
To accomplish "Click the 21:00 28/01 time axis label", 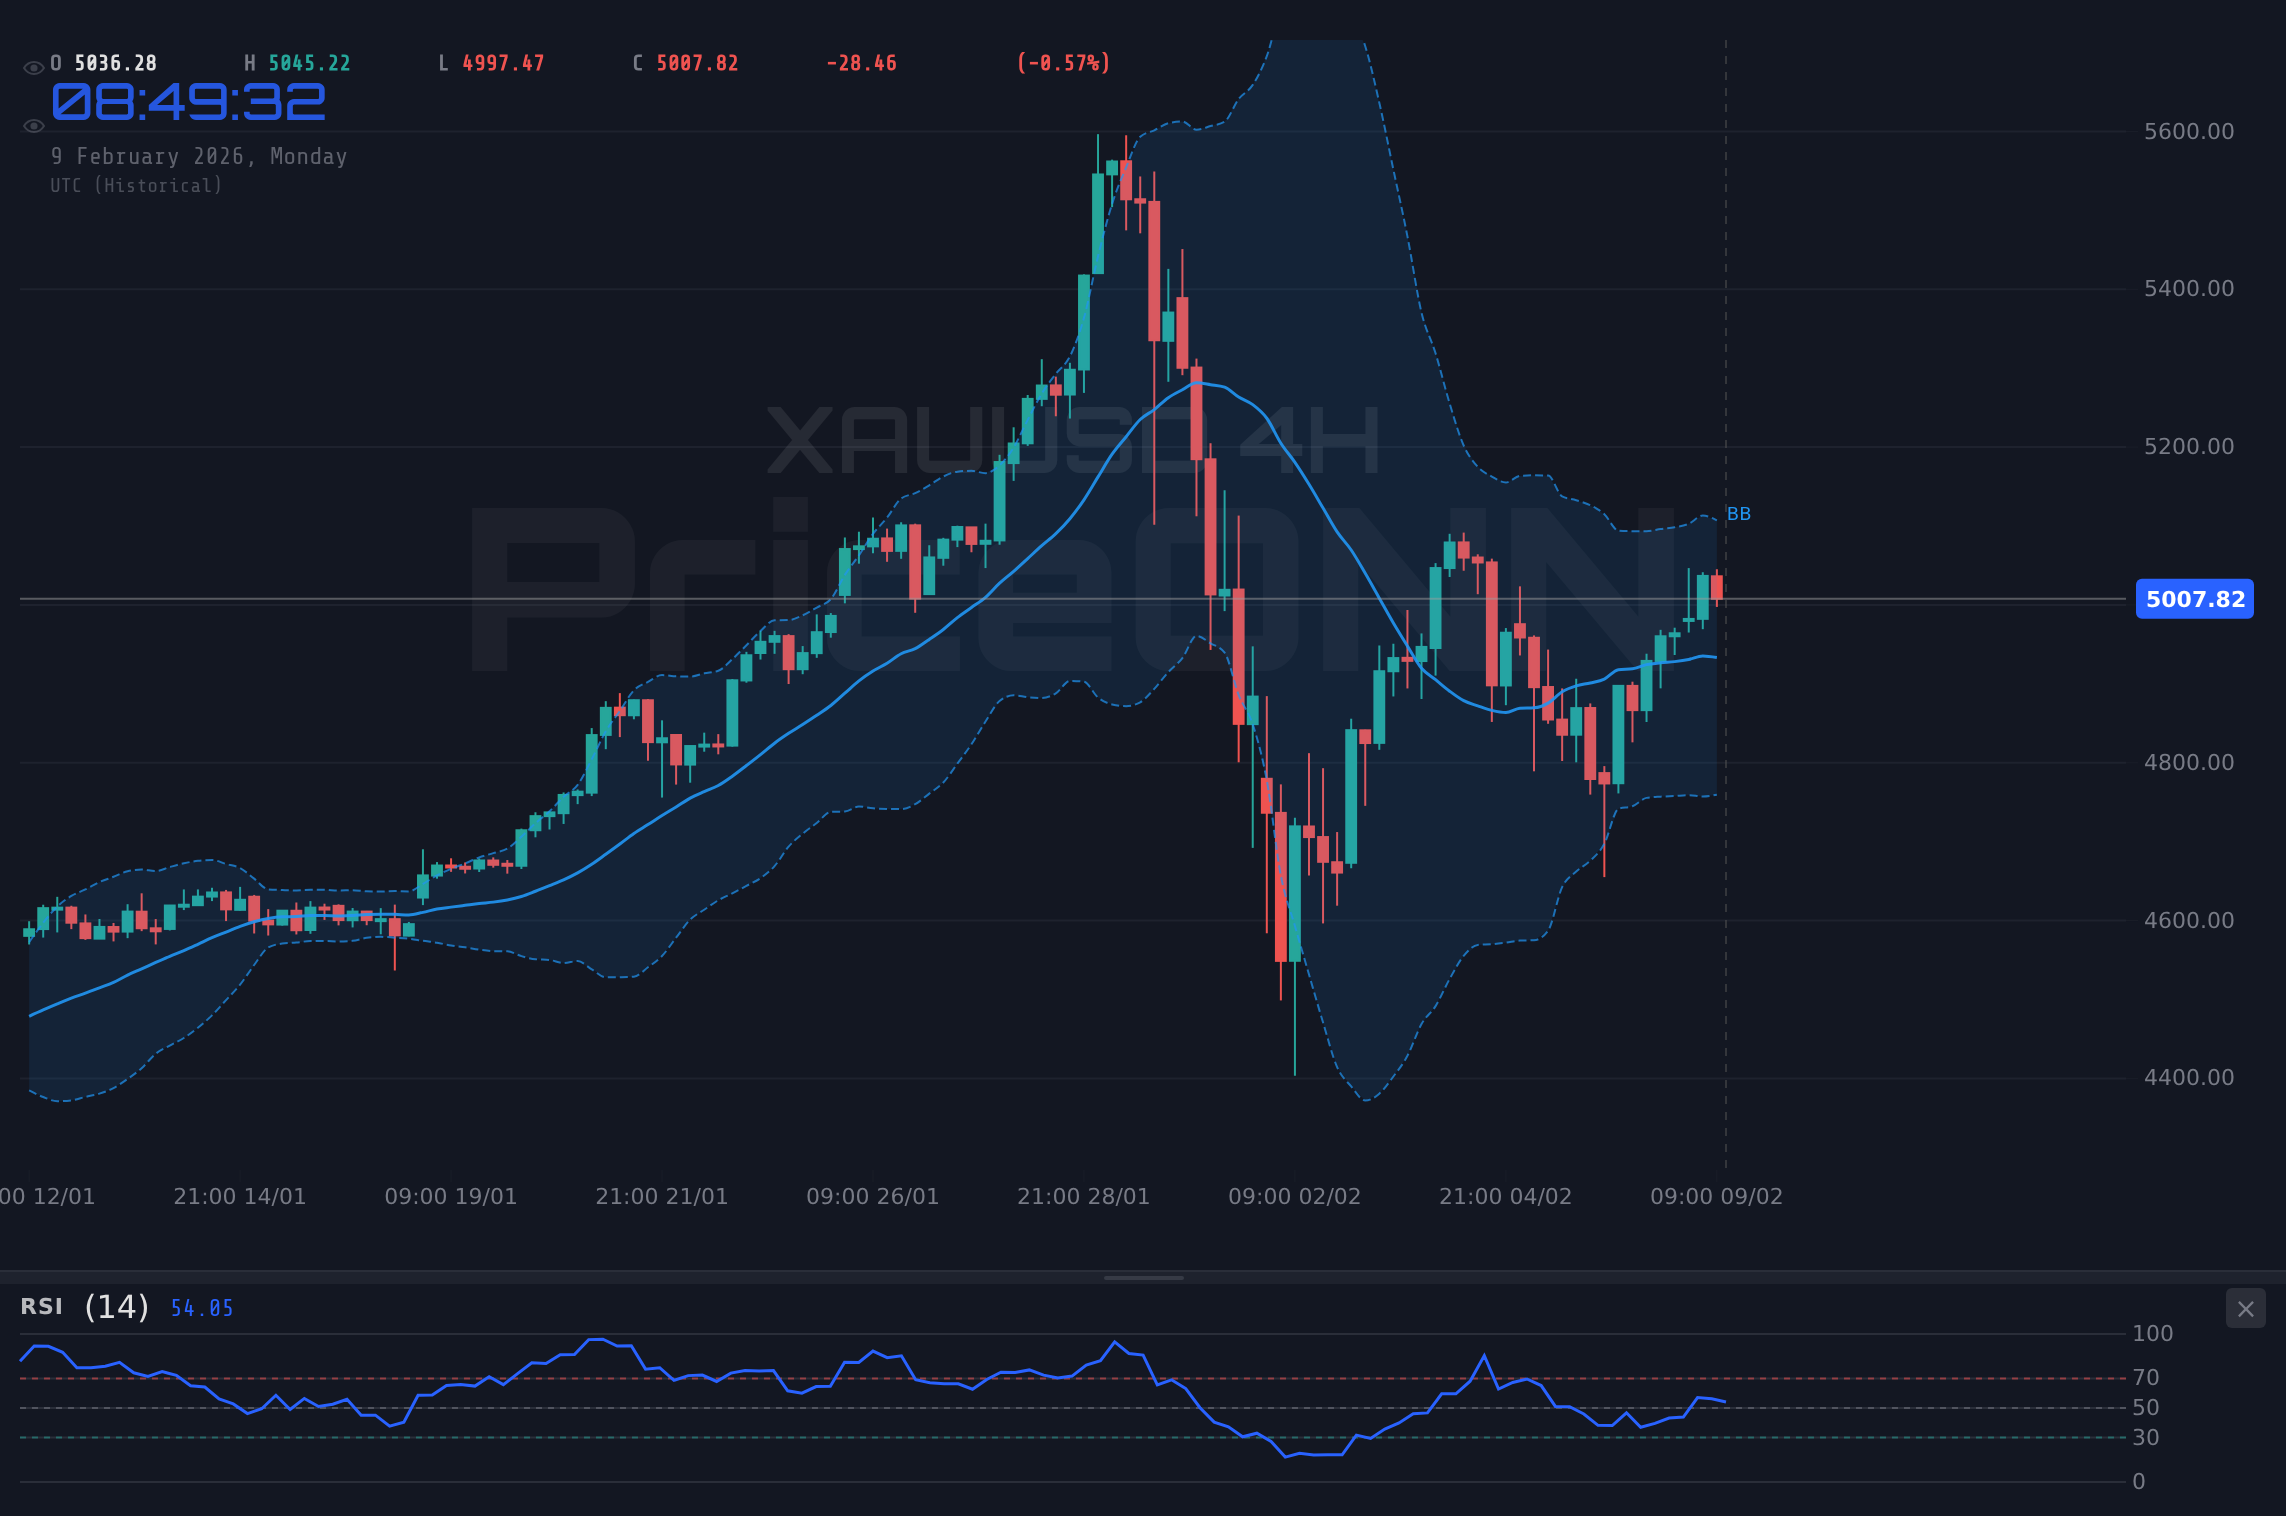I will click(1084, 1196).
